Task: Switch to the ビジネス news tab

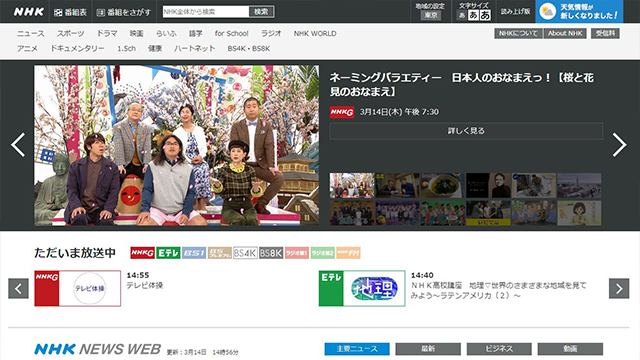Action: (499, 349)
